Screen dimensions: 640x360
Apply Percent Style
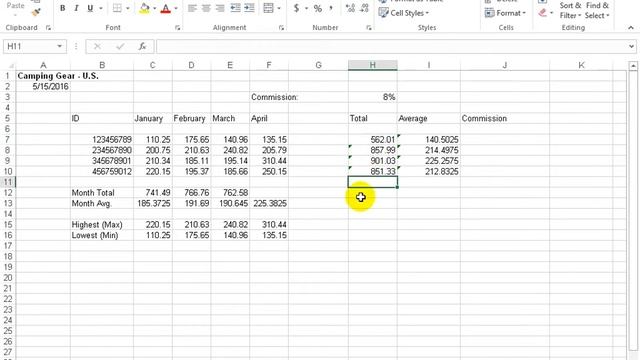click(318, 8)
